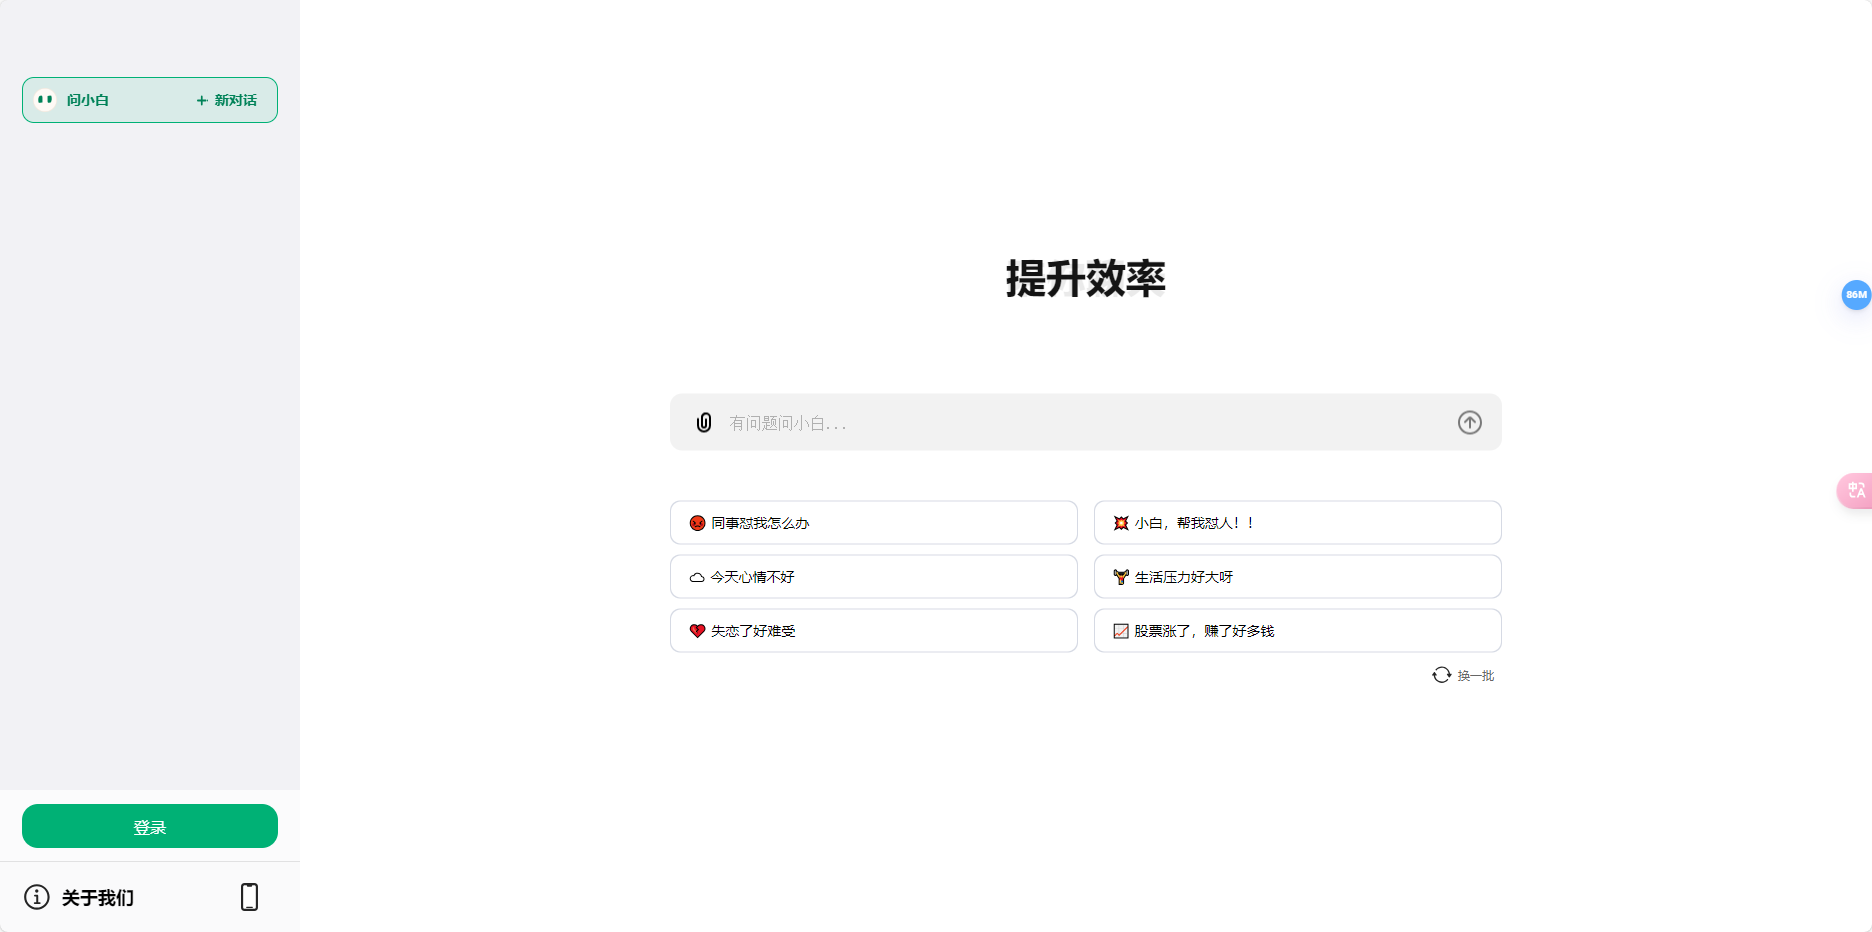Select the 今天心情不好 suggestion card
The image size is (1872, 932).
point(873,576)
